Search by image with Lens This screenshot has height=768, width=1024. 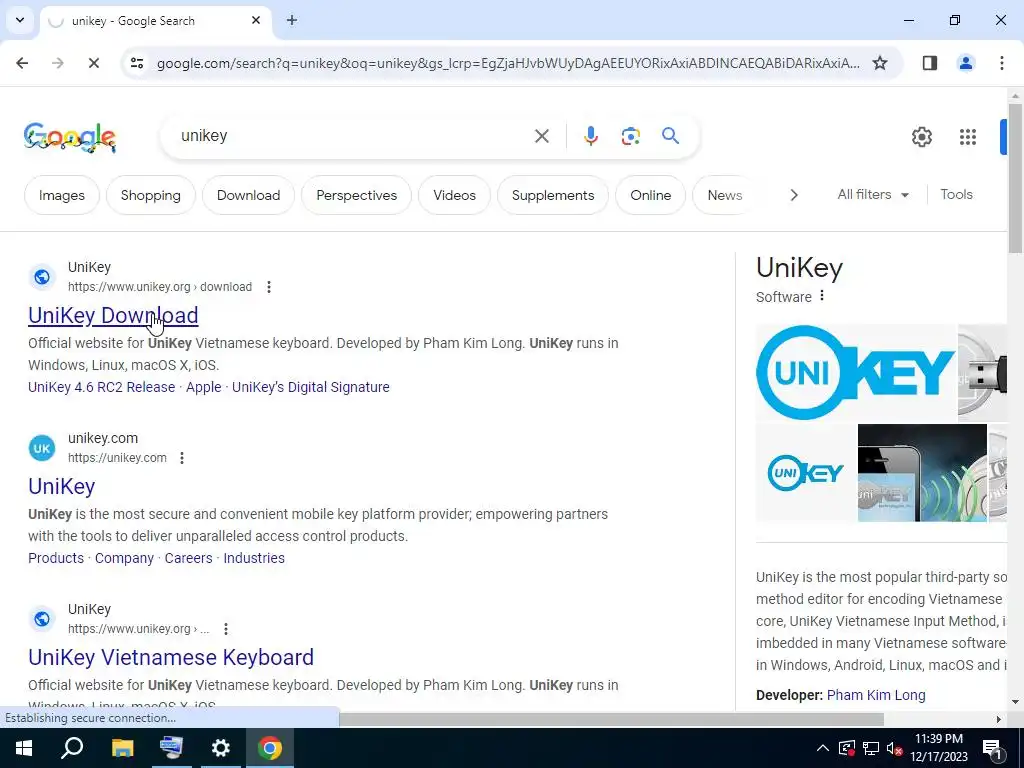pyautogui.click(x=630, y=136)
